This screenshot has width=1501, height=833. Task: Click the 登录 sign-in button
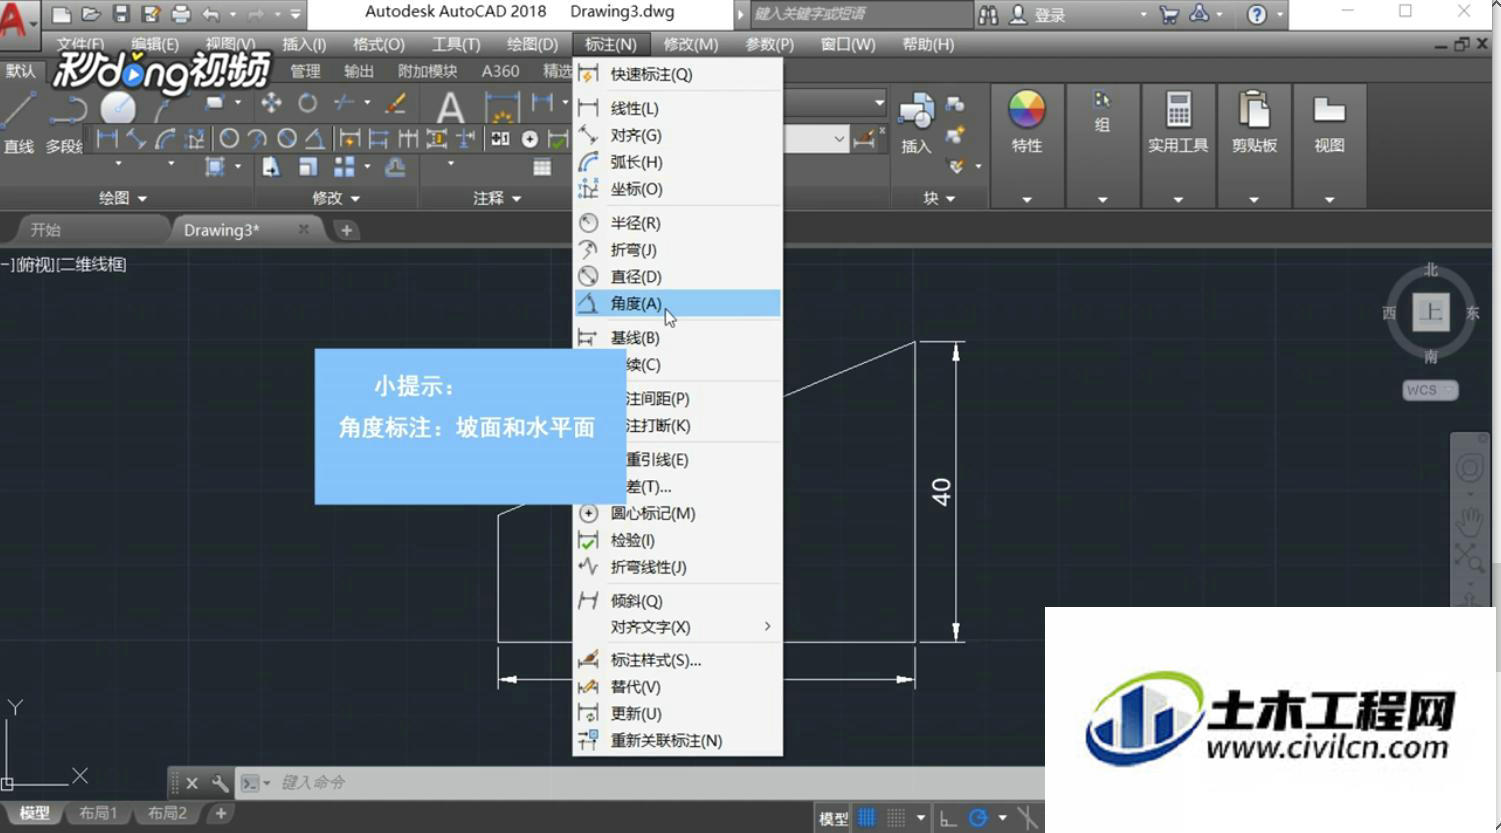coord(1038,15)
